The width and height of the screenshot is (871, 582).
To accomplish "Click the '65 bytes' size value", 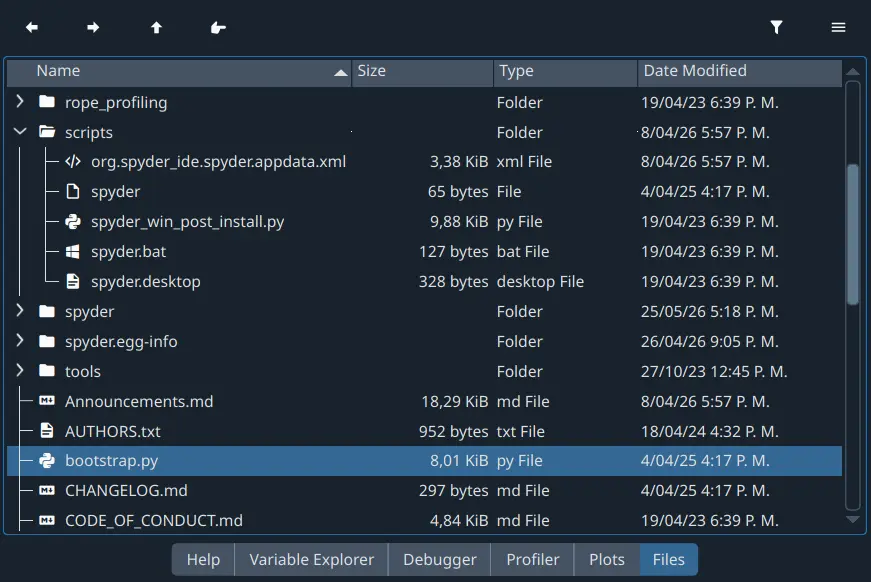I will 458,192.
